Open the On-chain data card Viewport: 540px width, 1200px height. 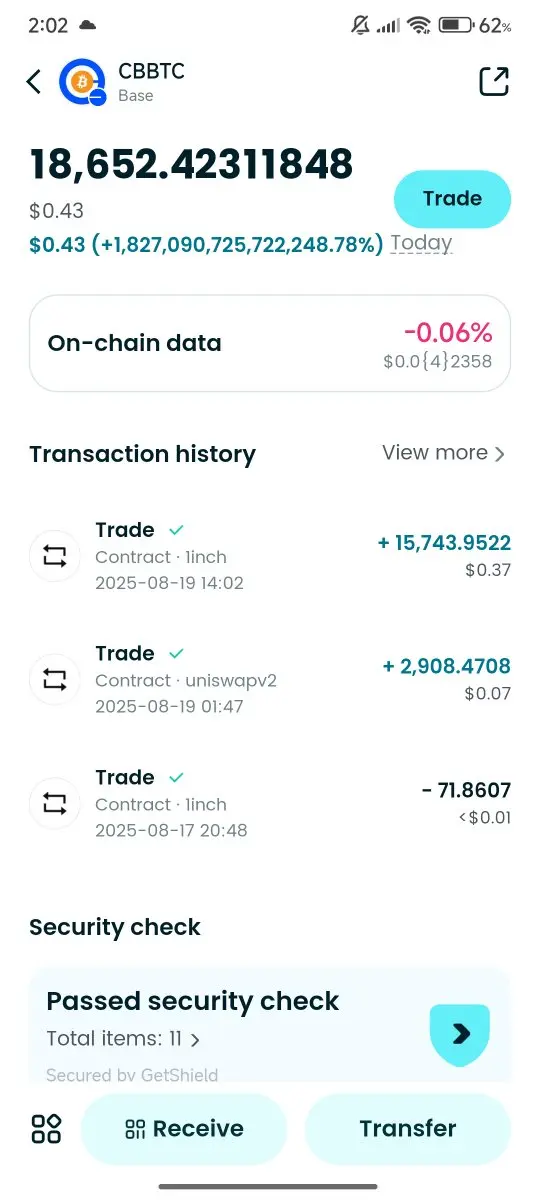[270, 343]
